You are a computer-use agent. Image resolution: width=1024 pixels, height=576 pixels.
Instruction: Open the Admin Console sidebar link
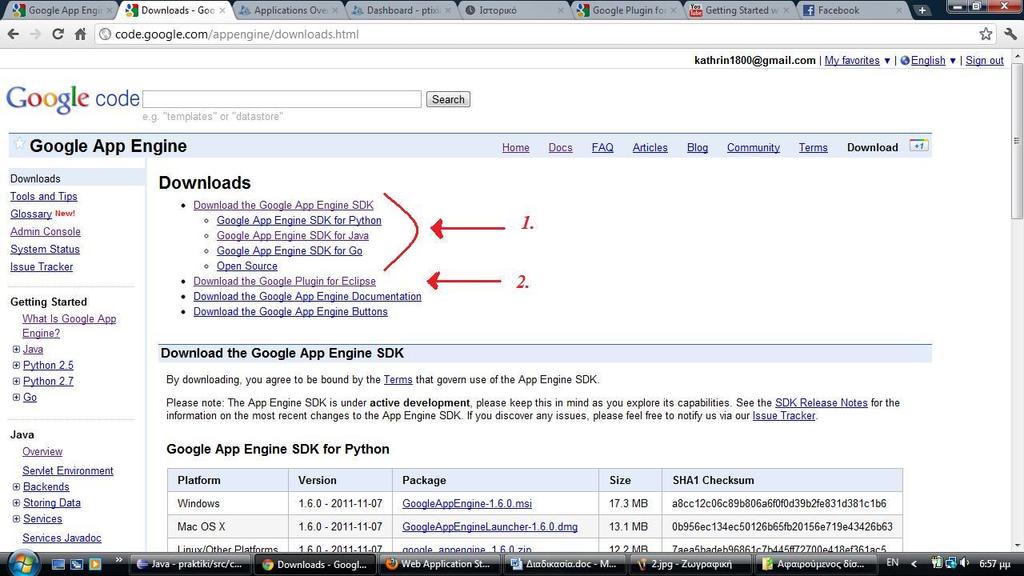pyautogui.click(x=45, y=232)
